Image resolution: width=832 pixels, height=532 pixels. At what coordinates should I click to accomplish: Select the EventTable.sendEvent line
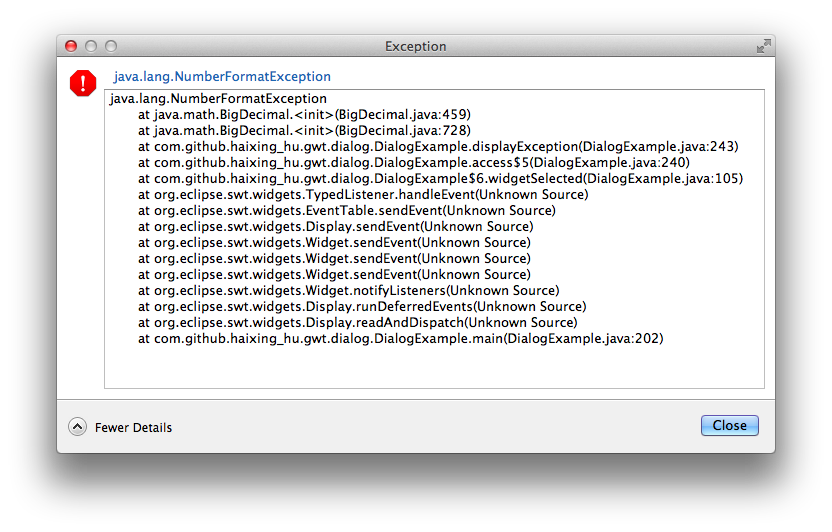[347, 211]
